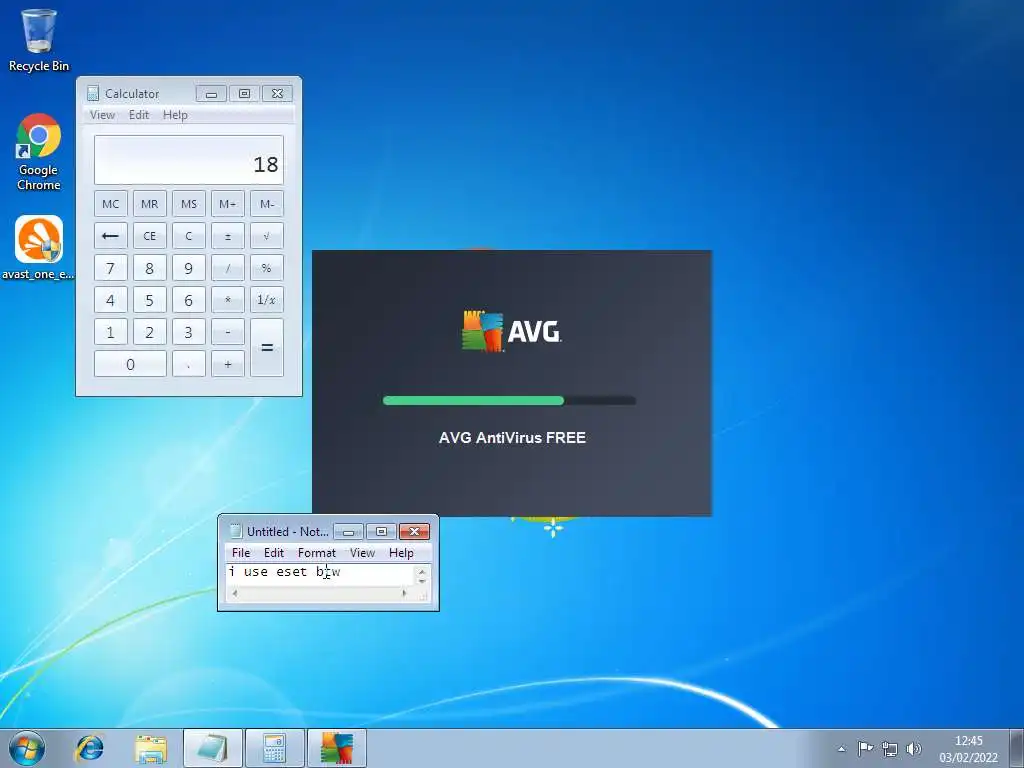
Task: Click calculator digit 0
Action: point(130,364)
